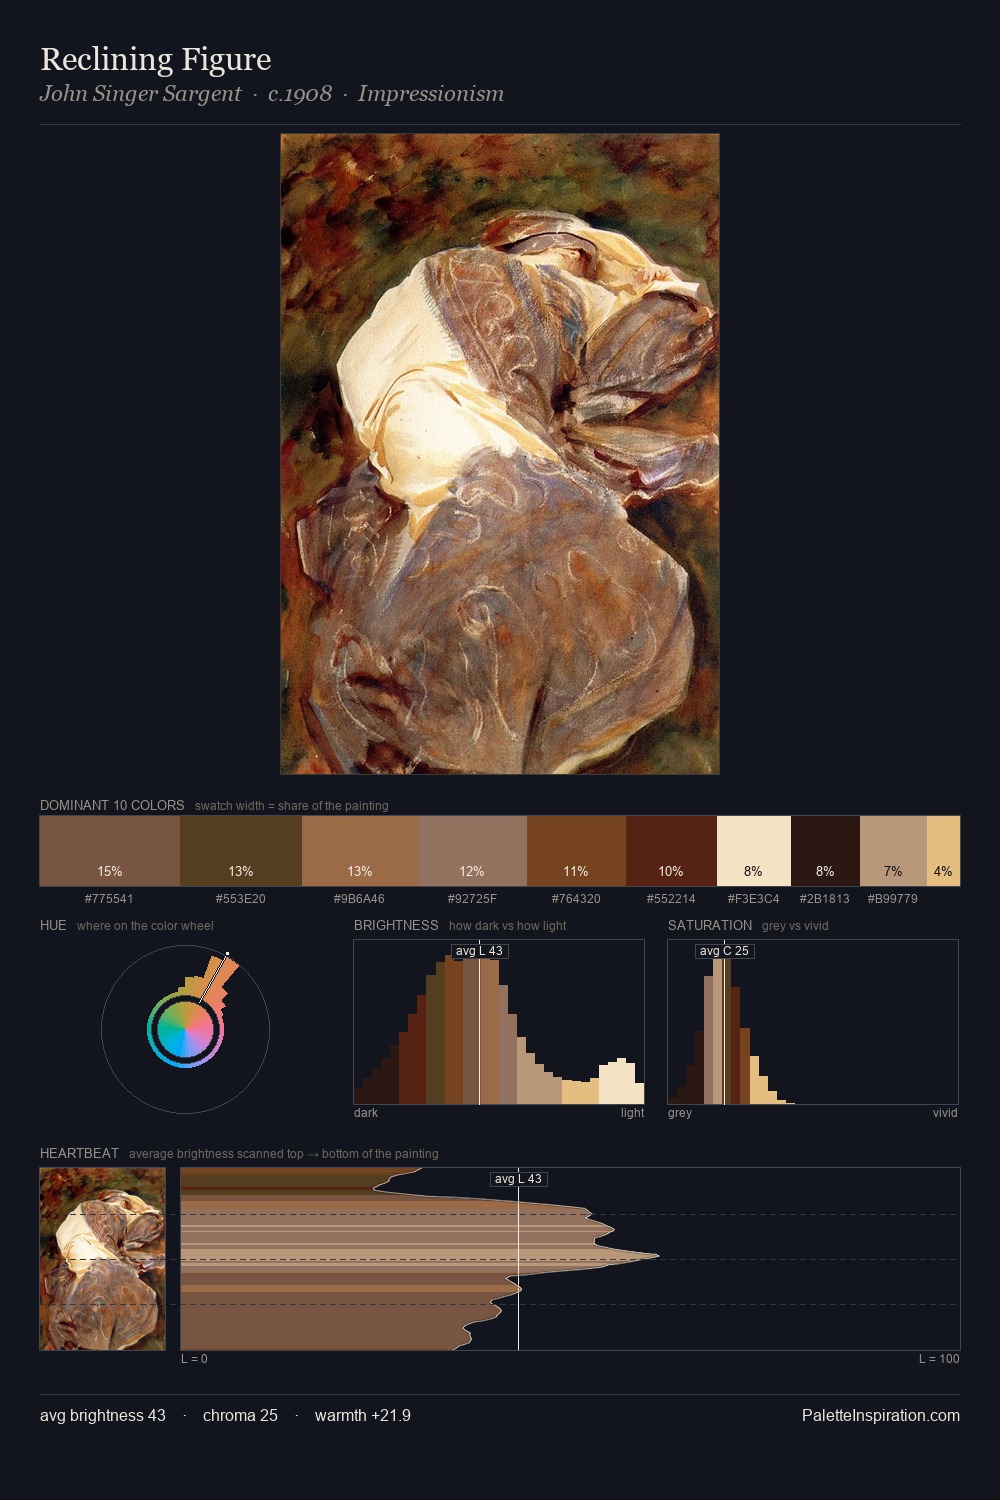Image resolution: width=1000 pixels, height=1500 pixels.
Task: Click hex code #92725F text
Action: (x=472, y=898)
